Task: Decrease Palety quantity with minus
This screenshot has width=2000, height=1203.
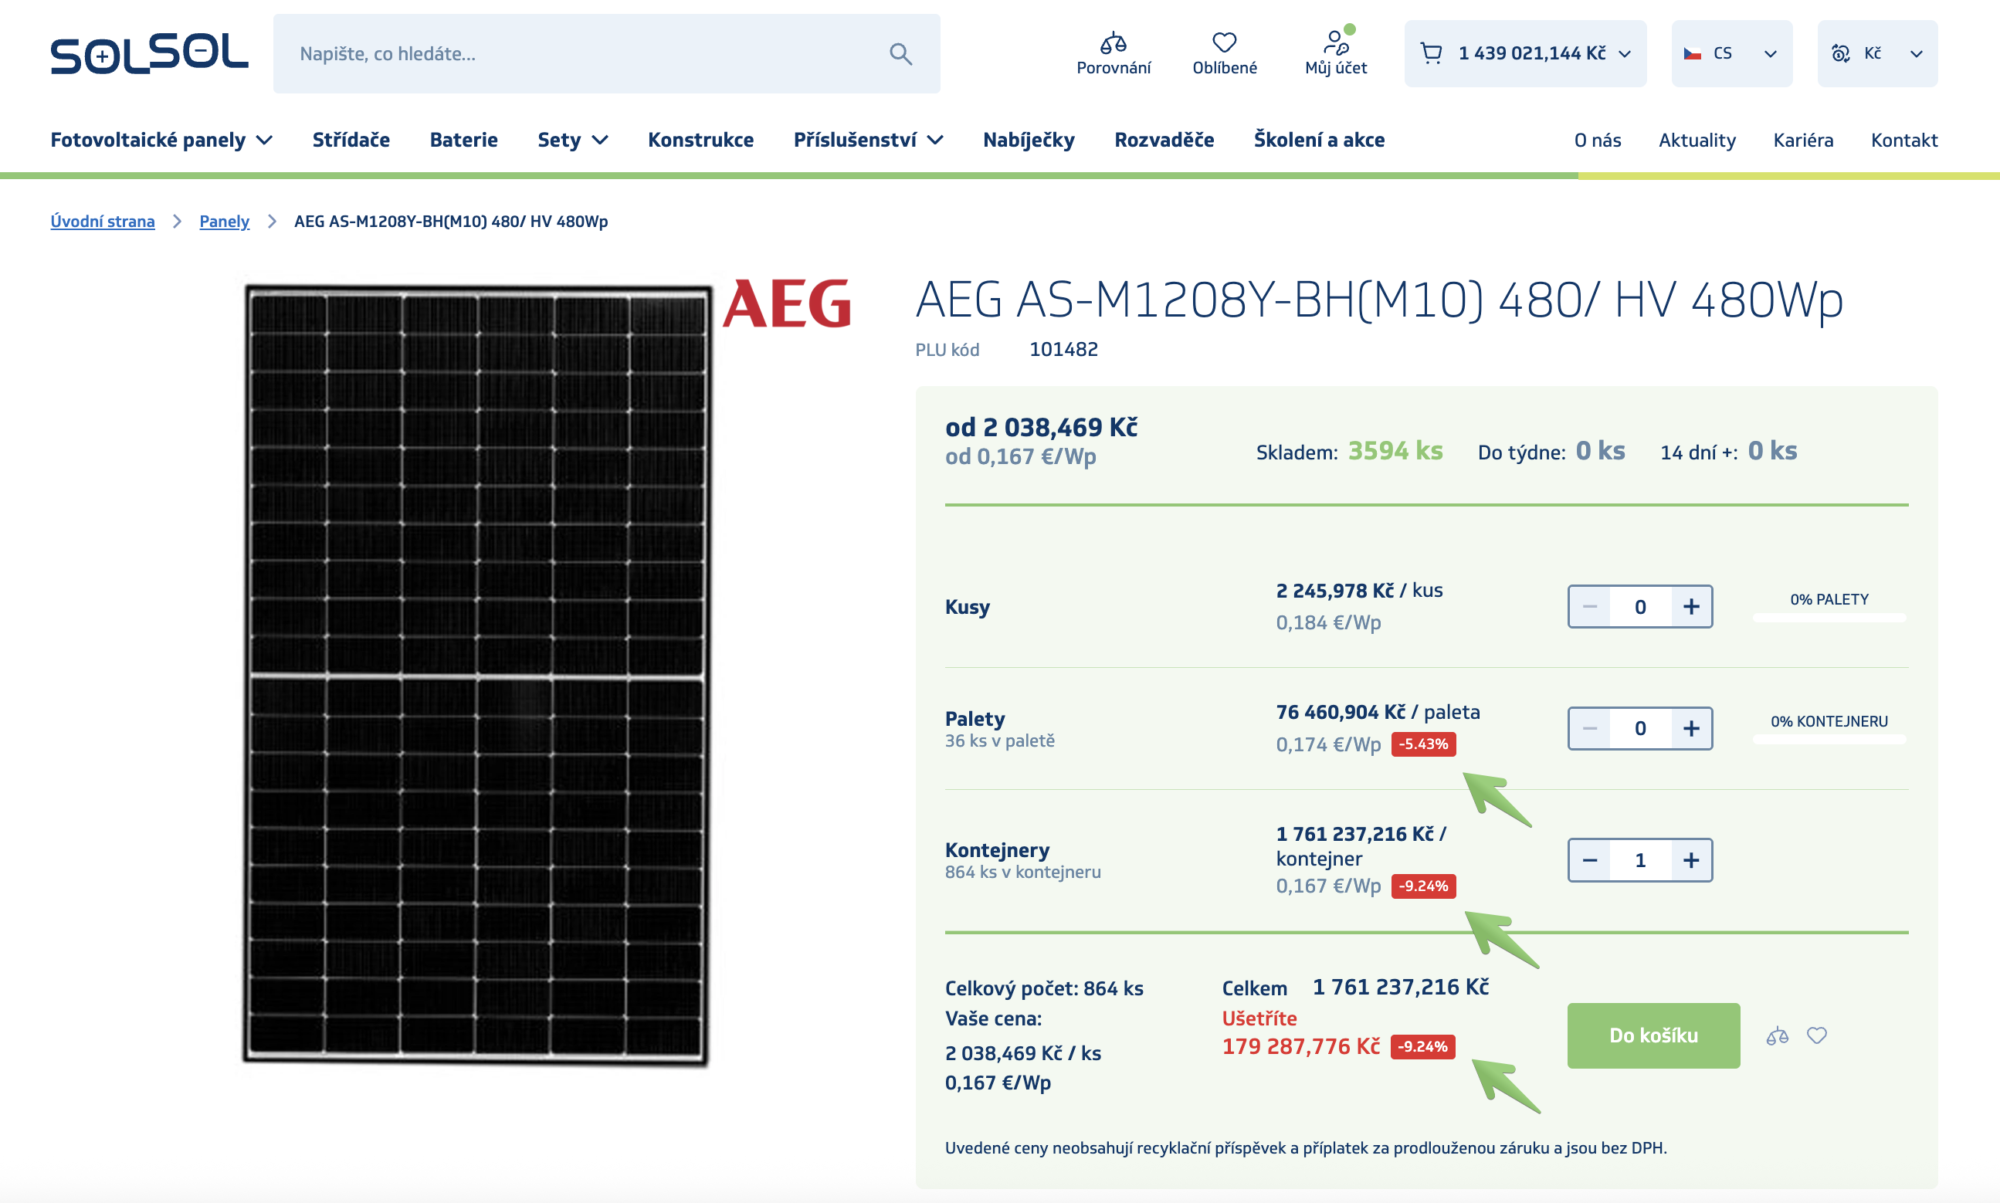Action: pyautogui.click(x=1589, y=729)
